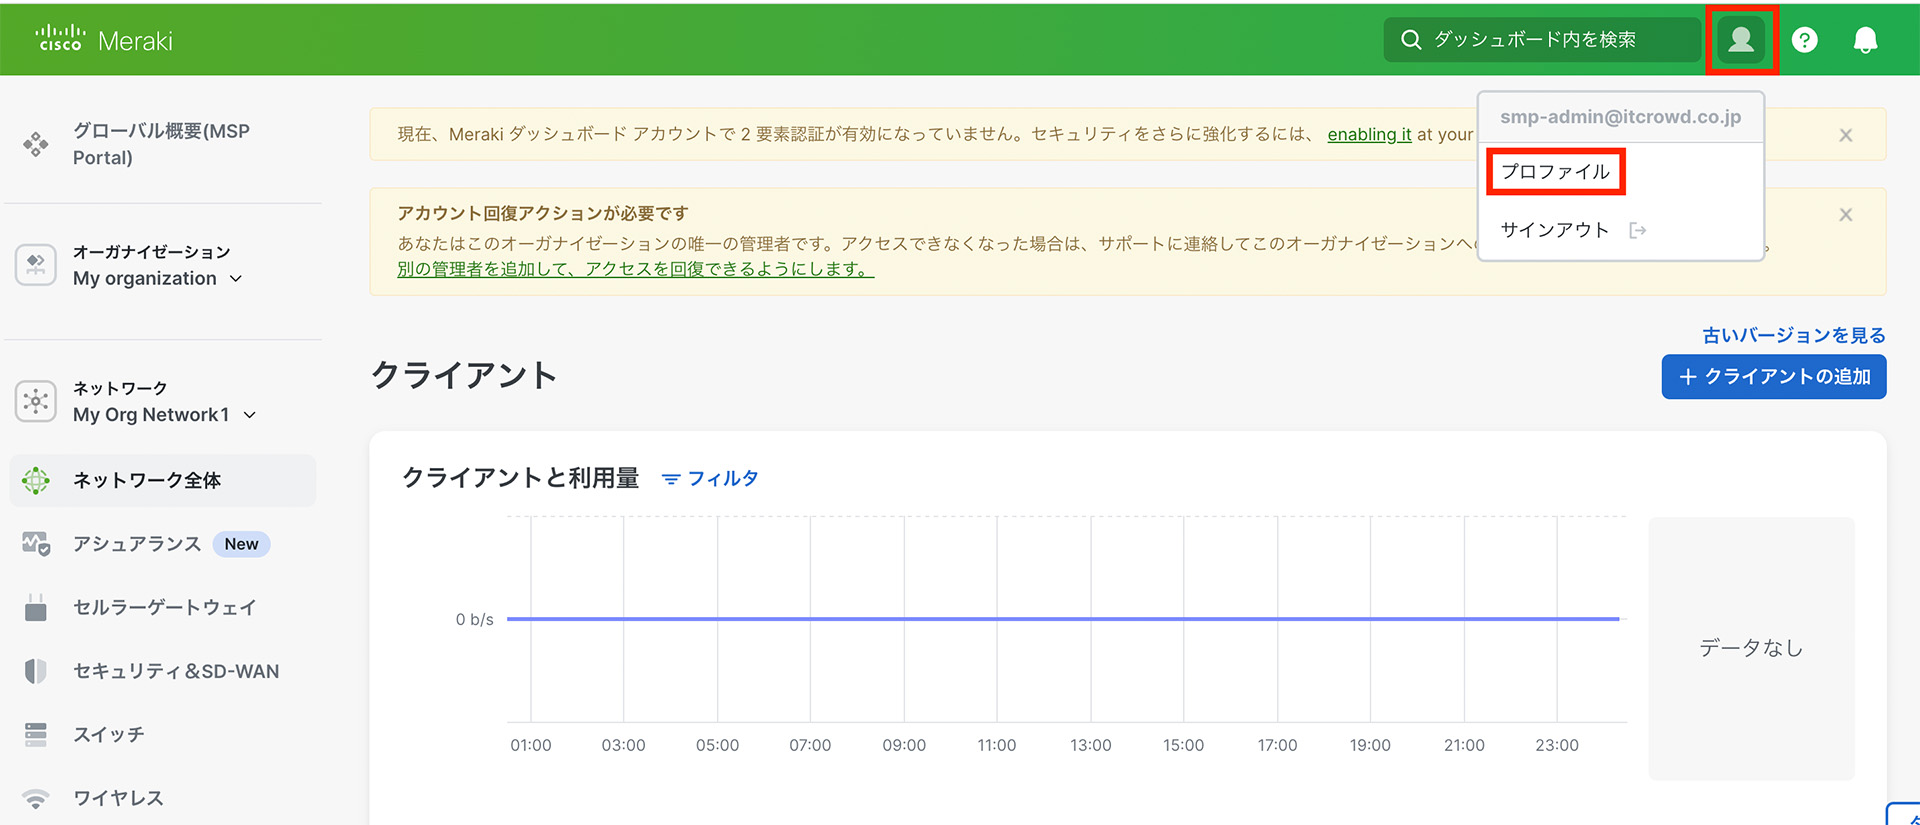This screenshot has height=825, width=1920.
Task: Click the クライアントの追加 button
Action: click(1773, 377)
